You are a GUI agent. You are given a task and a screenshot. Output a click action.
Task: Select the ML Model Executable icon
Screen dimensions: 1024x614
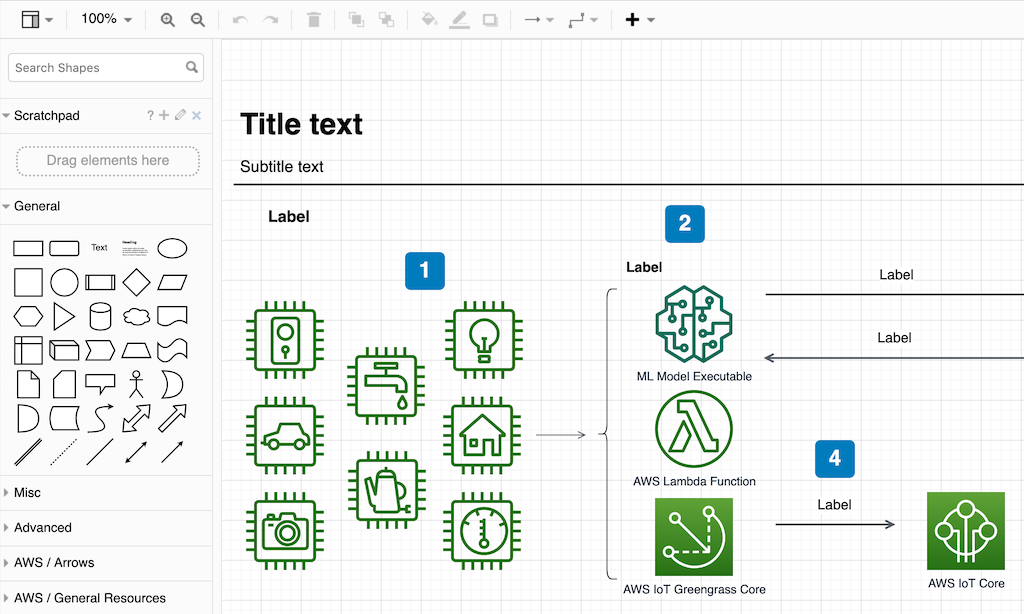(x=694, y=324)
